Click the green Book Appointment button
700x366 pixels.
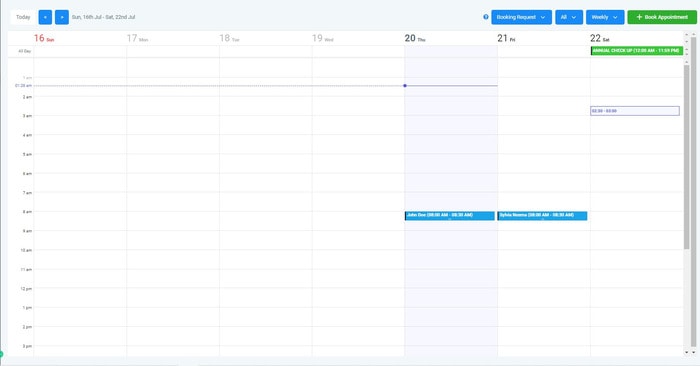(x=662, y=17)
